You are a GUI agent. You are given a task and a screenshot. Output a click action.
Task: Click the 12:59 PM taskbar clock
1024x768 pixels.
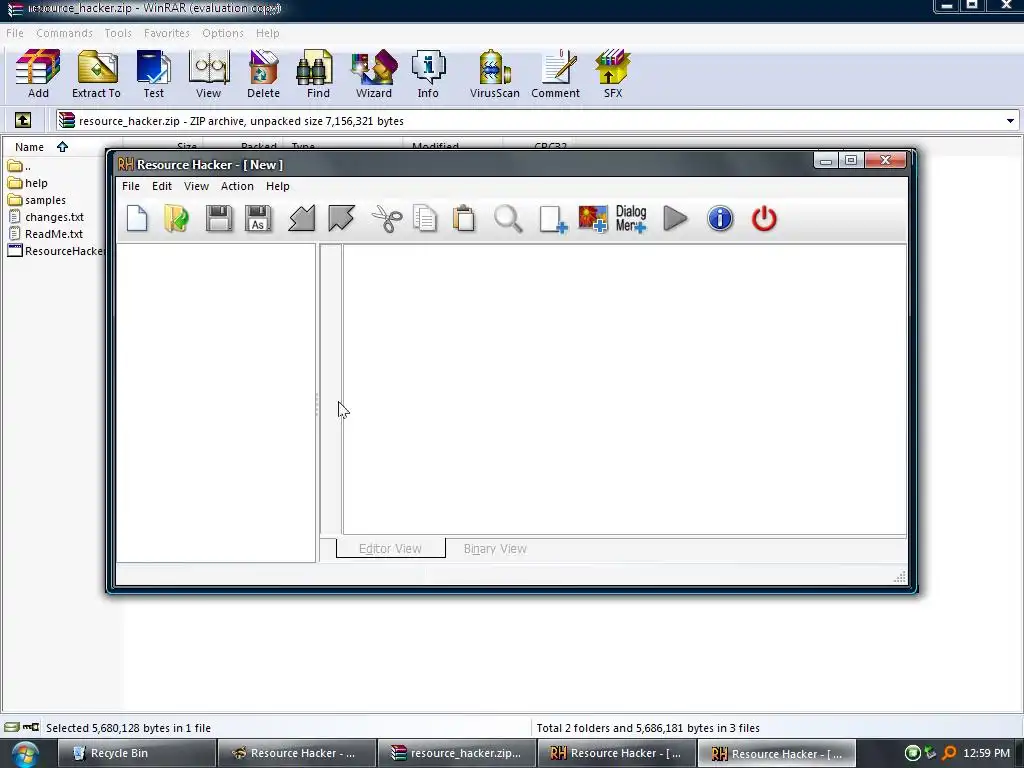[986, 753]
